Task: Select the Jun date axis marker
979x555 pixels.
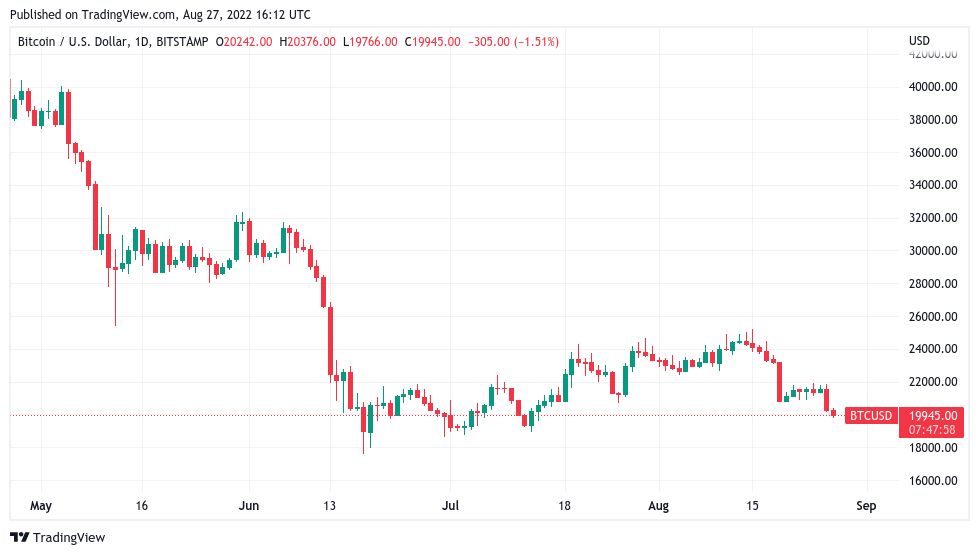Action: click(x=248, y=506)
